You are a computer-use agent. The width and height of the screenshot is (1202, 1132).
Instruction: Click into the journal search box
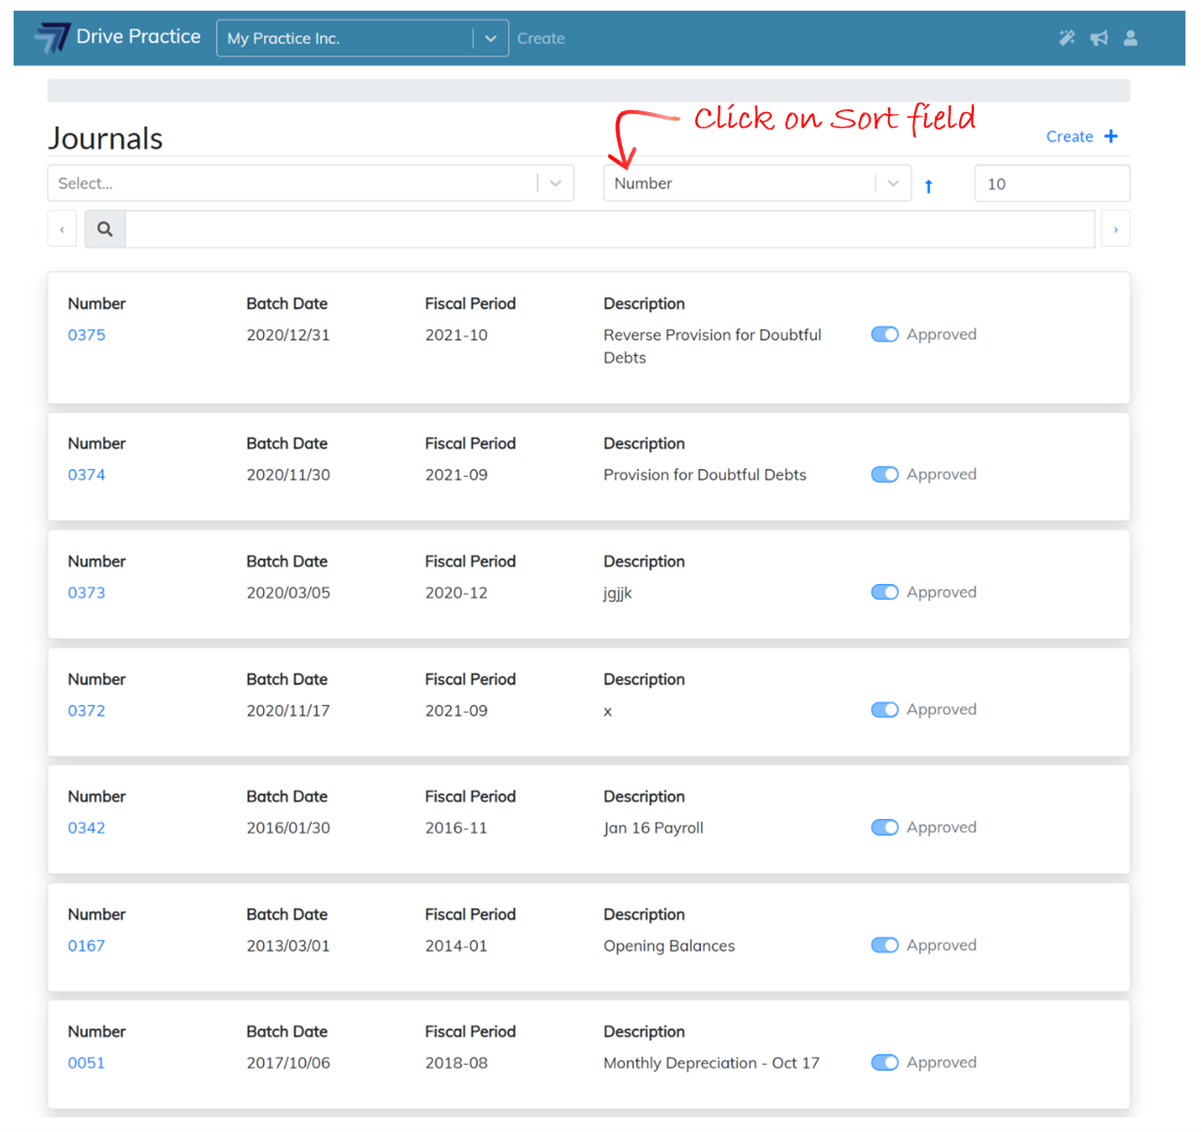click(x=610, y=229)
